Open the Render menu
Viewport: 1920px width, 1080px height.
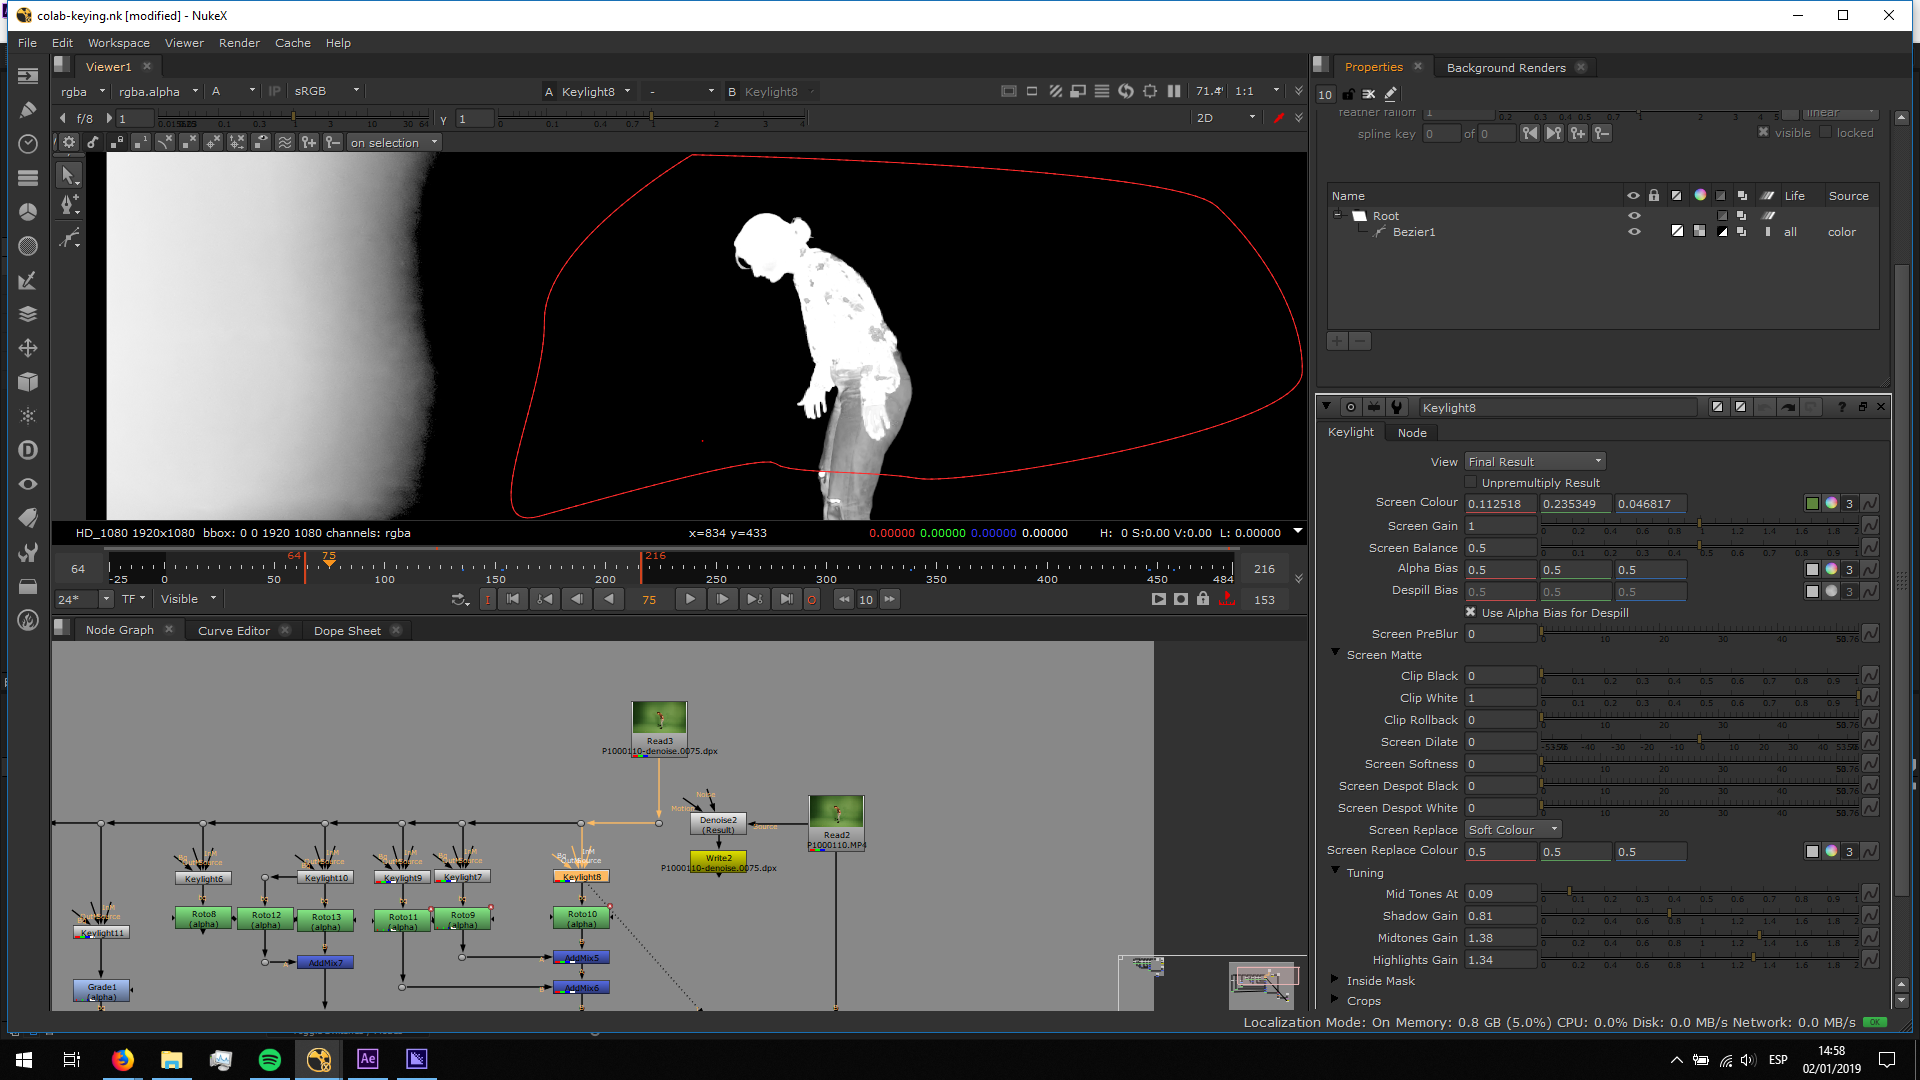(x=239, y=43)
